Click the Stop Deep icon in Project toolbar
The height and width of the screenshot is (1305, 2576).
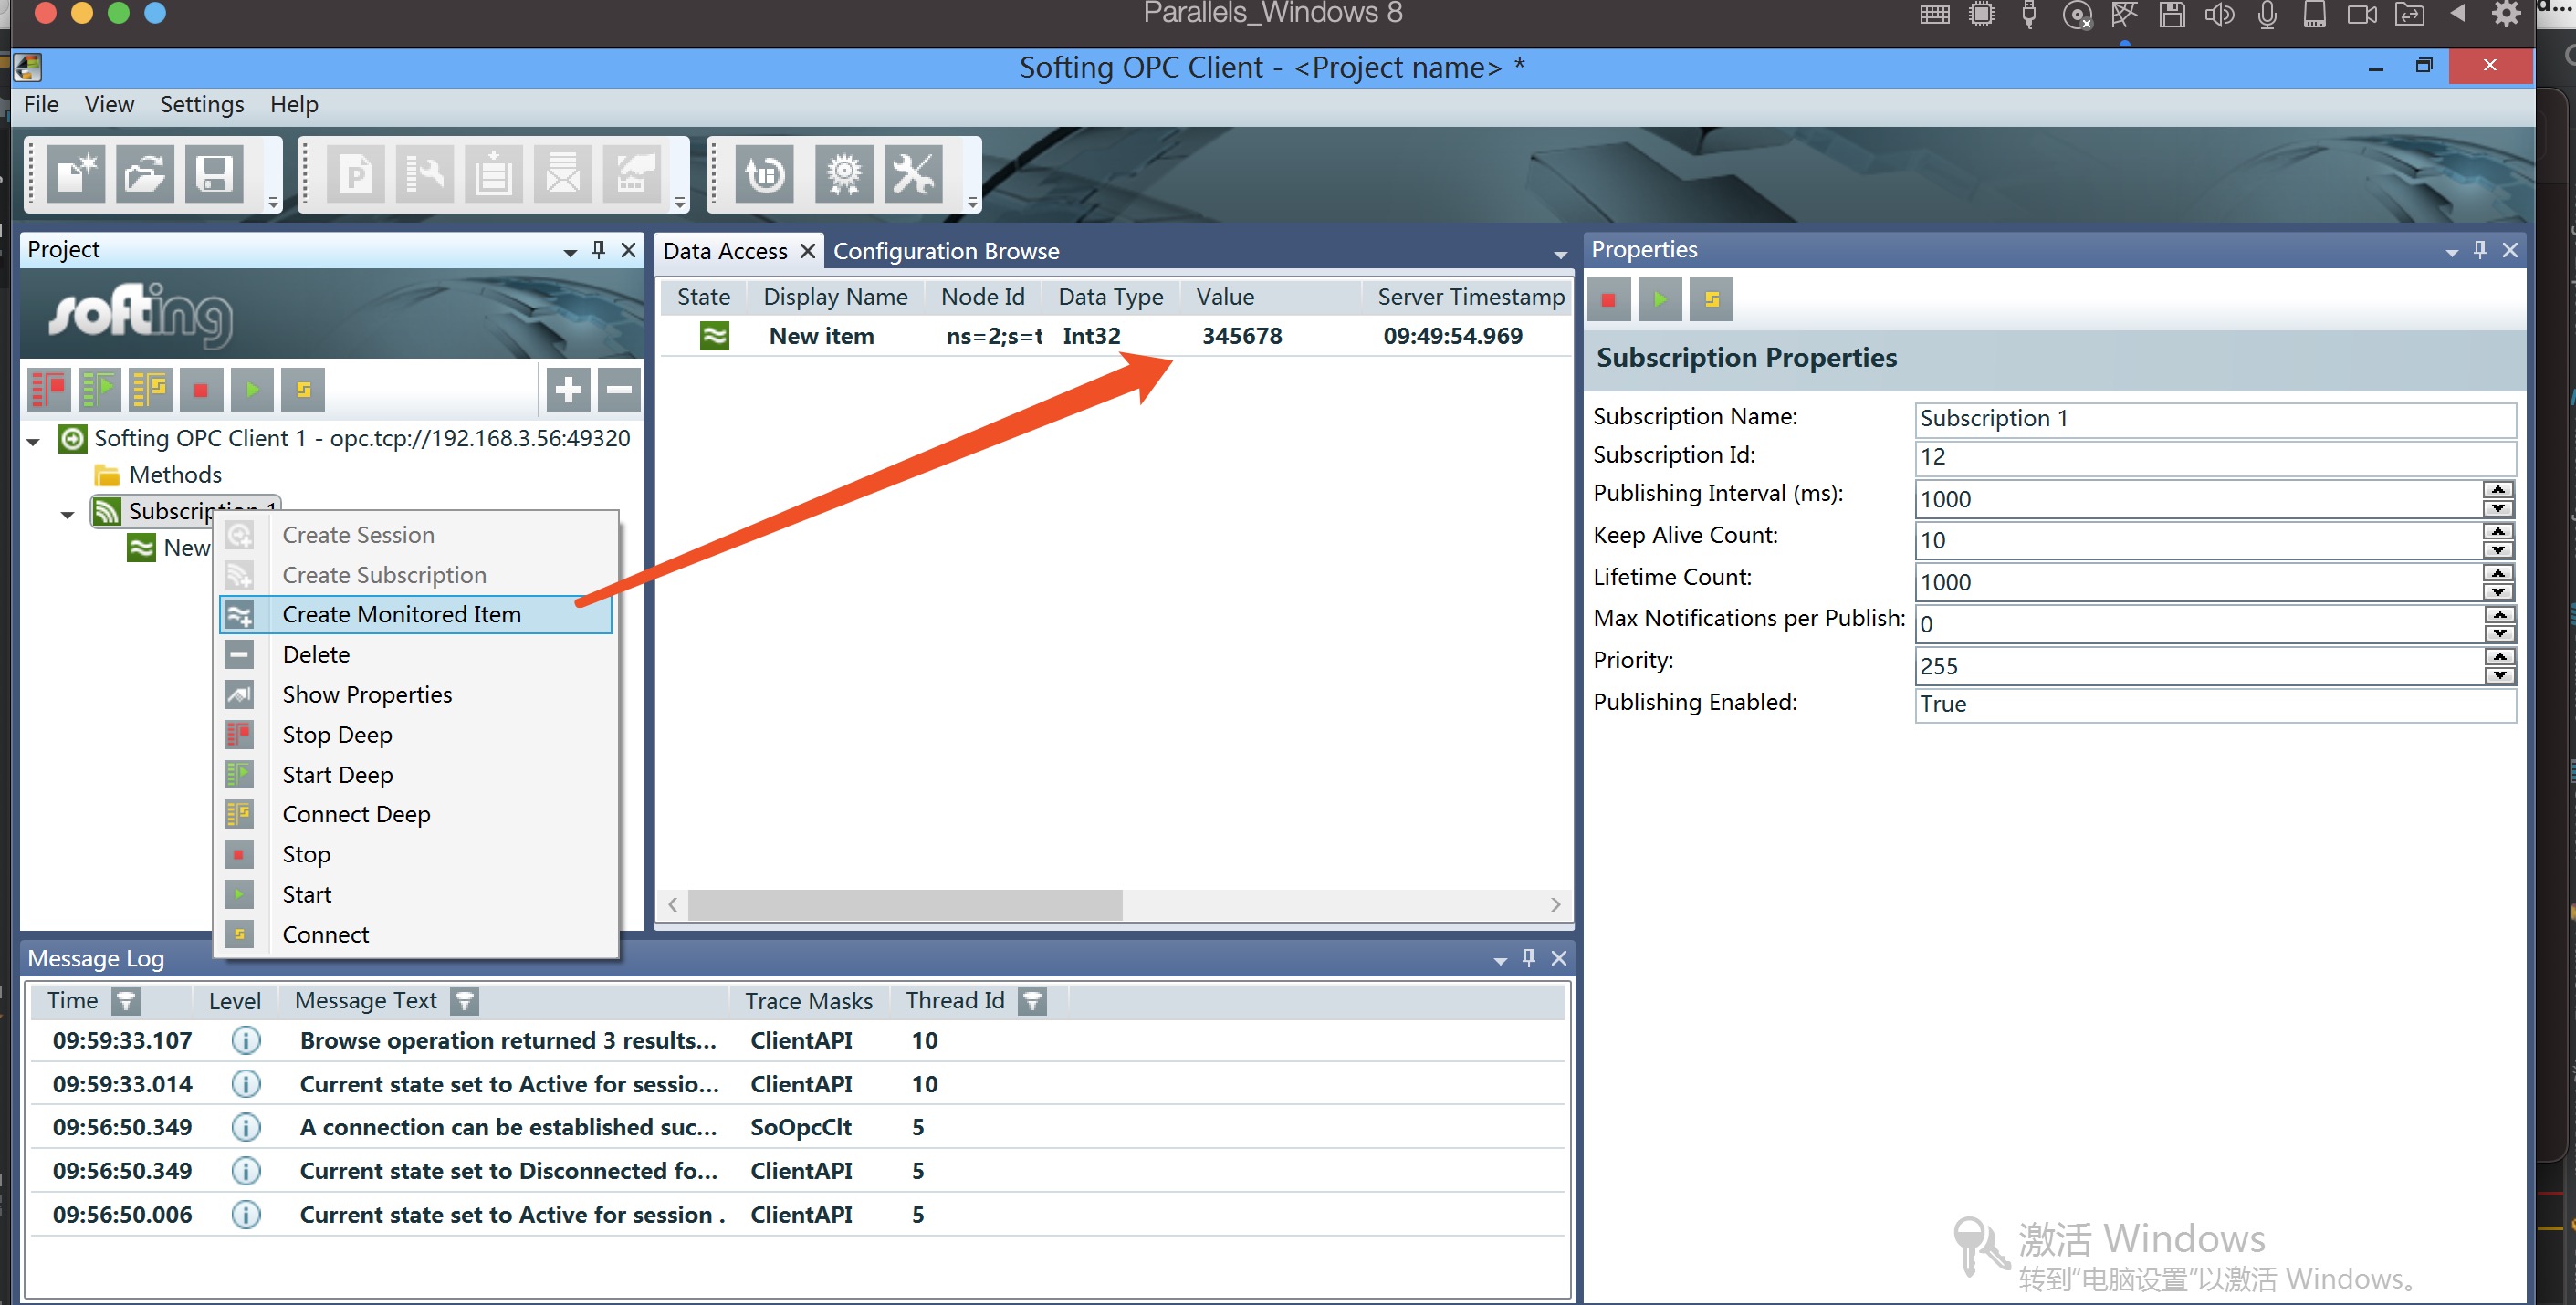pos(48,389)
